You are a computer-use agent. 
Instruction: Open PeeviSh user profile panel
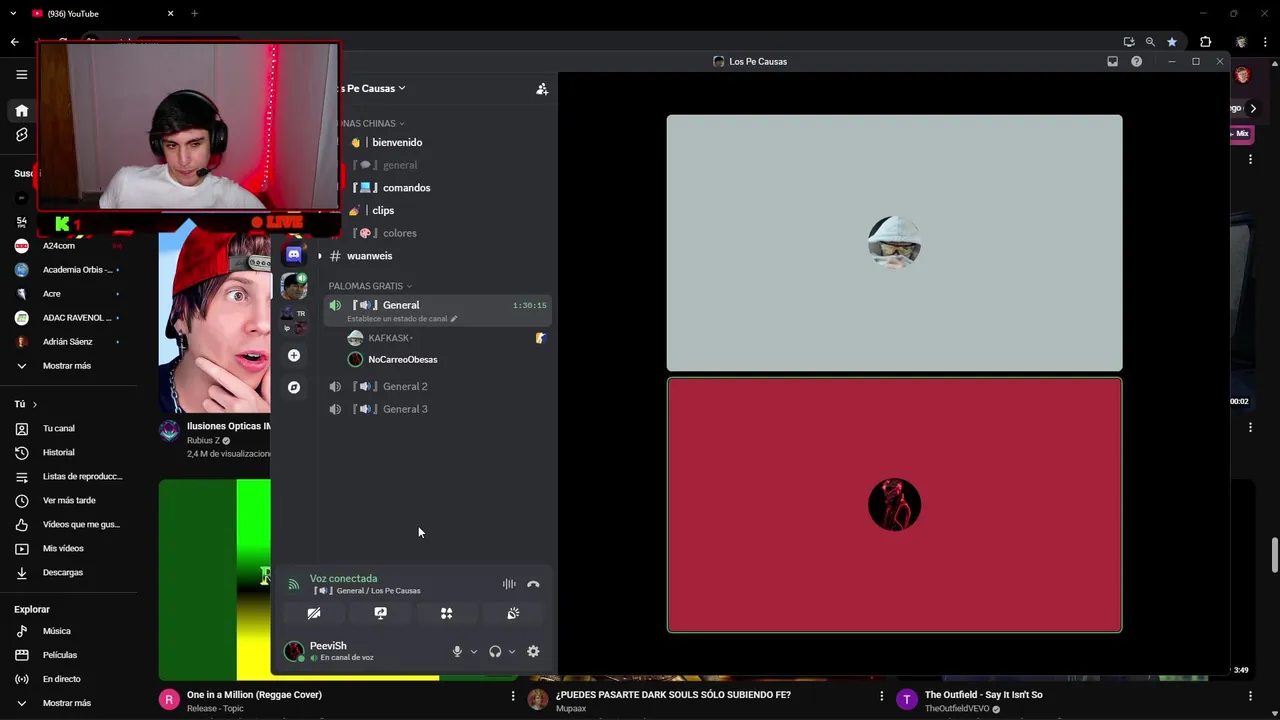point(340,651)
